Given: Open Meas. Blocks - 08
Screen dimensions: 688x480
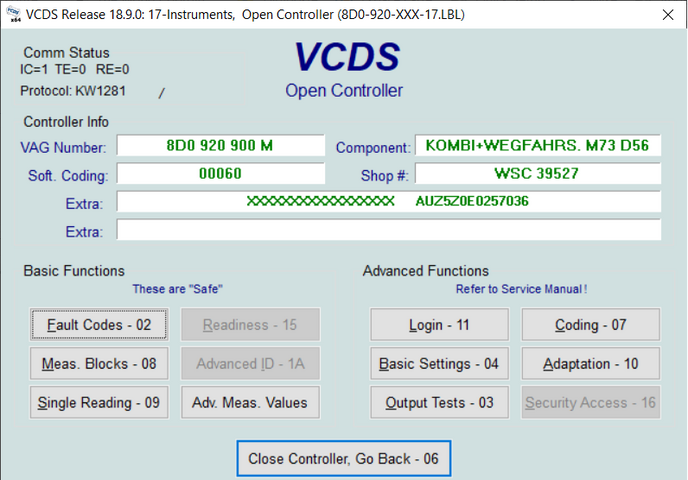Looking at the screenshot, I should click(99, 364).
